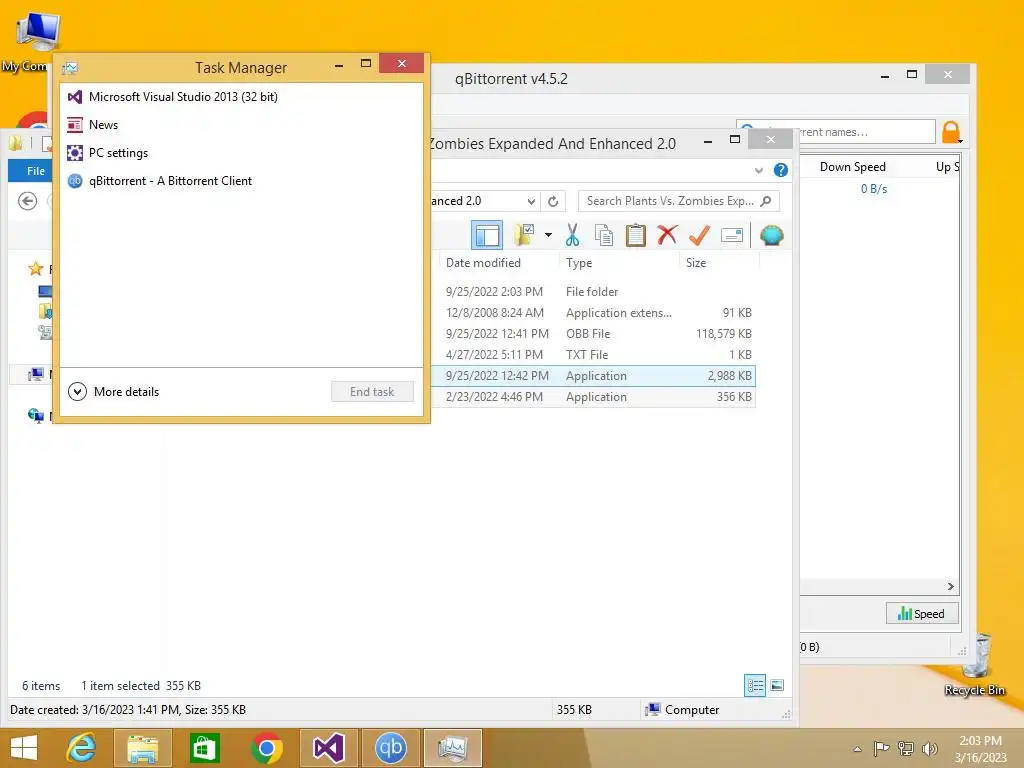Click the 0 B/s down speed value
The height and width of the screenshot is (768, 1024).
(874, 189)
